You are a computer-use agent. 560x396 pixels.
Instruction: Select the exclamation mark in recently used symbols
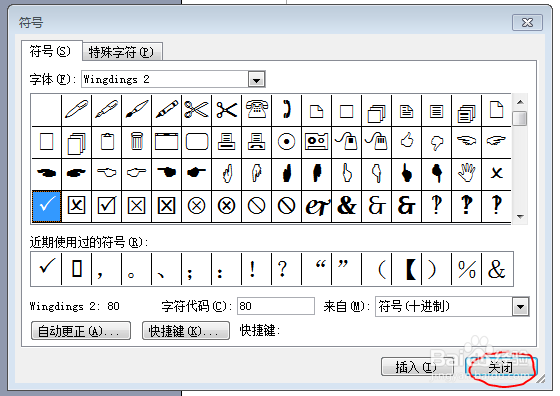pos(256,269)
